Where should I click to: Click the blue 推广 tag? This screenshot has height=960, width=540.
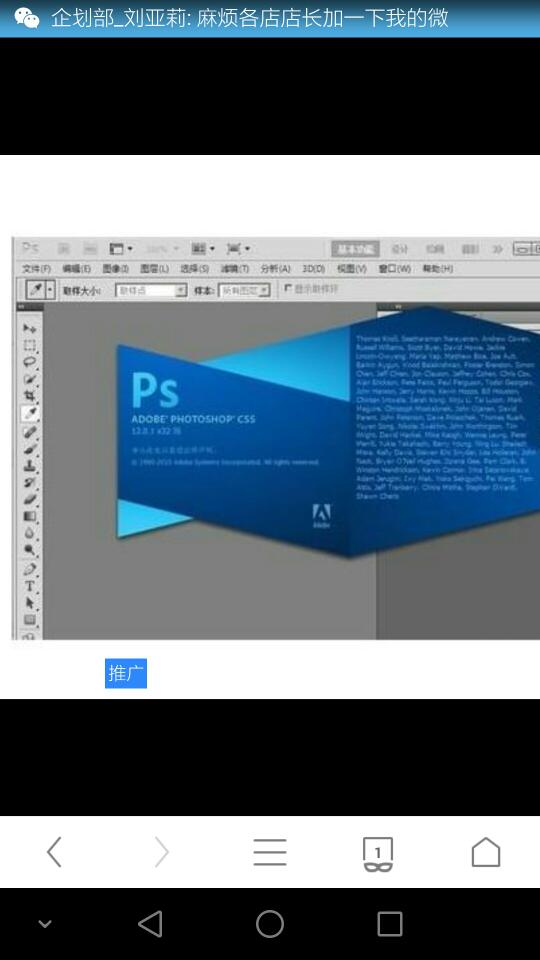click(x=126, y=673)
